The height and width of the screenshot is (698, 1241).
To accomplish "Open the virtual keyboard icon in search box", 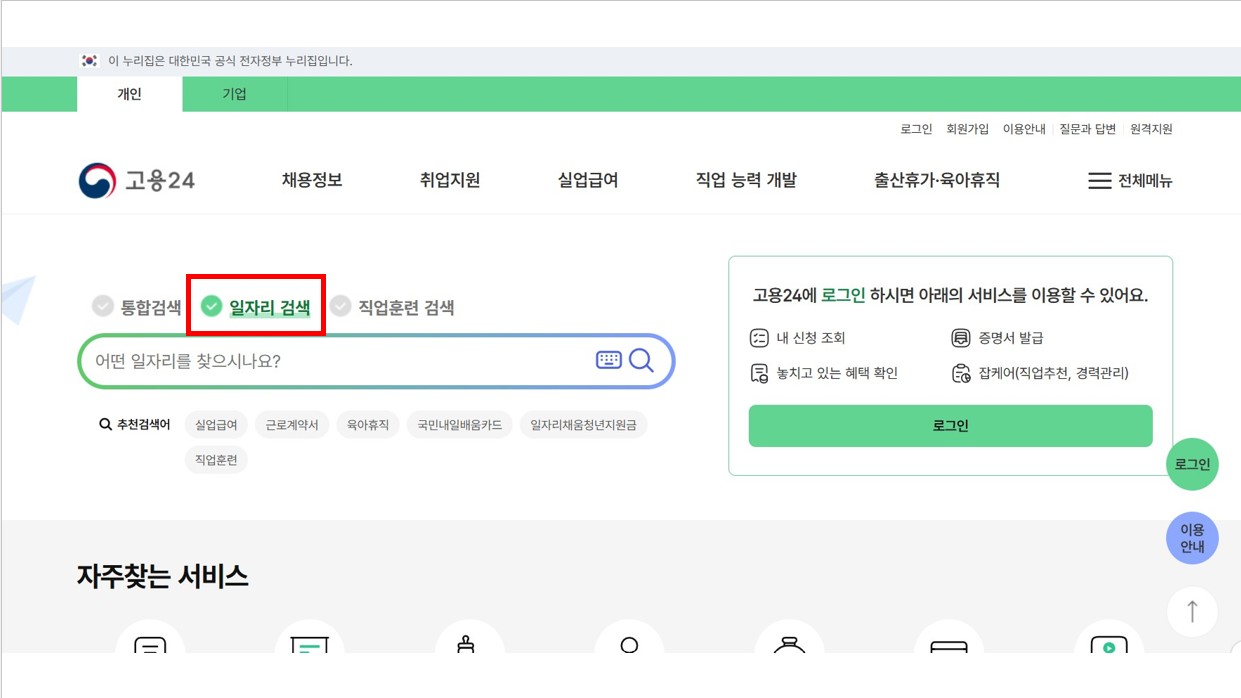I will pyautogui.click(x=608, y=360).
